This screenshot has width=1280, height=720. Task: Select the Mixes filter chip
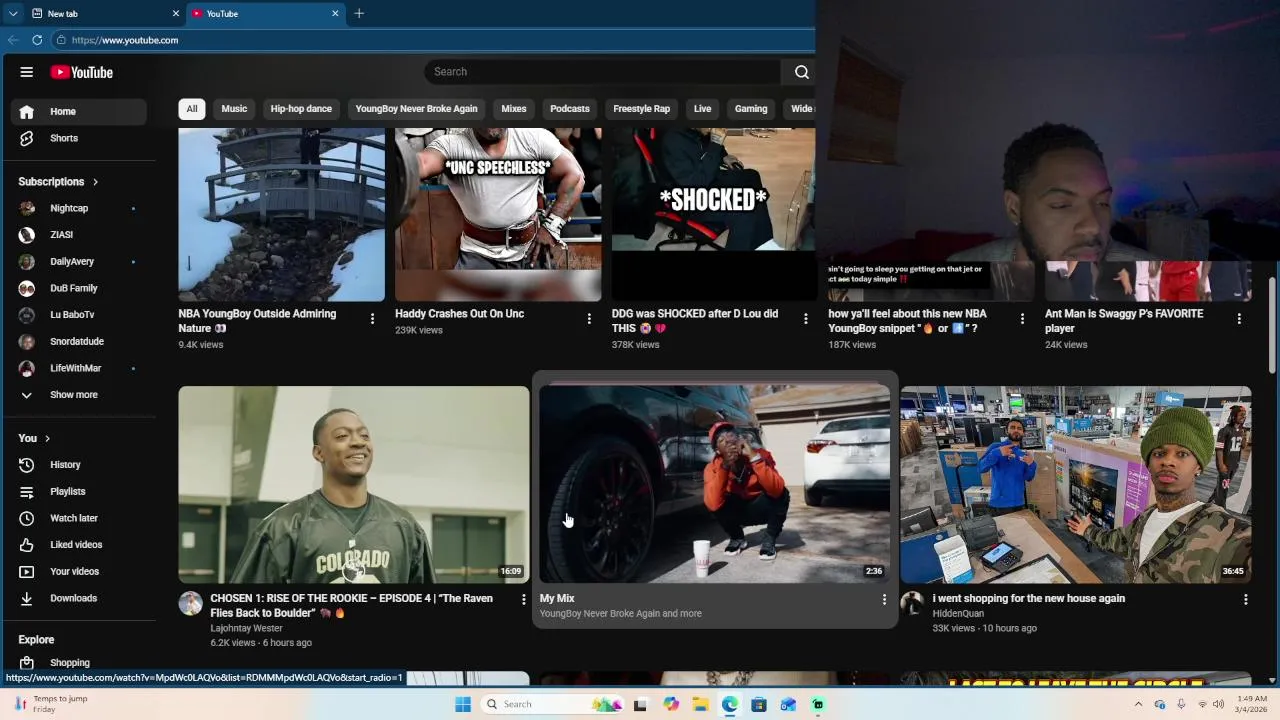tap(514, 109)
